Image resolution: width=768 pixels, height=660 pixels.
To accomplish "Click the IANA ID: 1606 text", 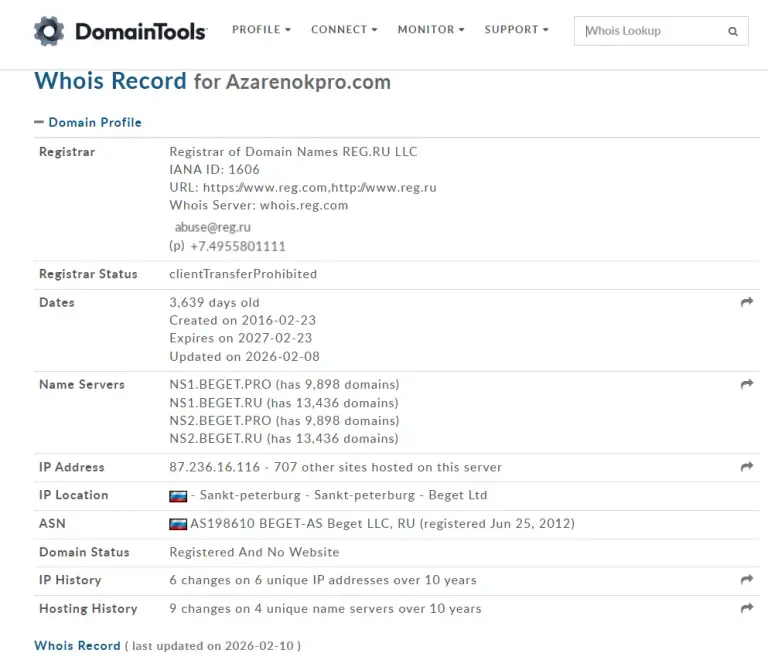I will point(214,169).
